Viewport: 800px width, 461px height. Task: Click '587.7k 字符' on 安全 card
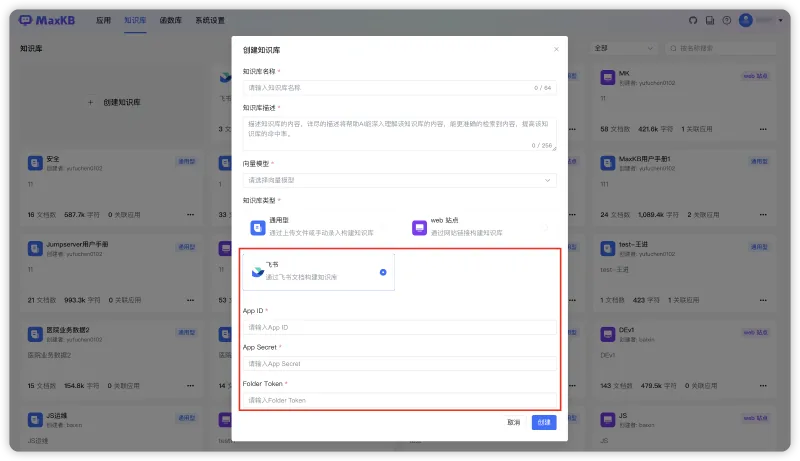(82, 215)
